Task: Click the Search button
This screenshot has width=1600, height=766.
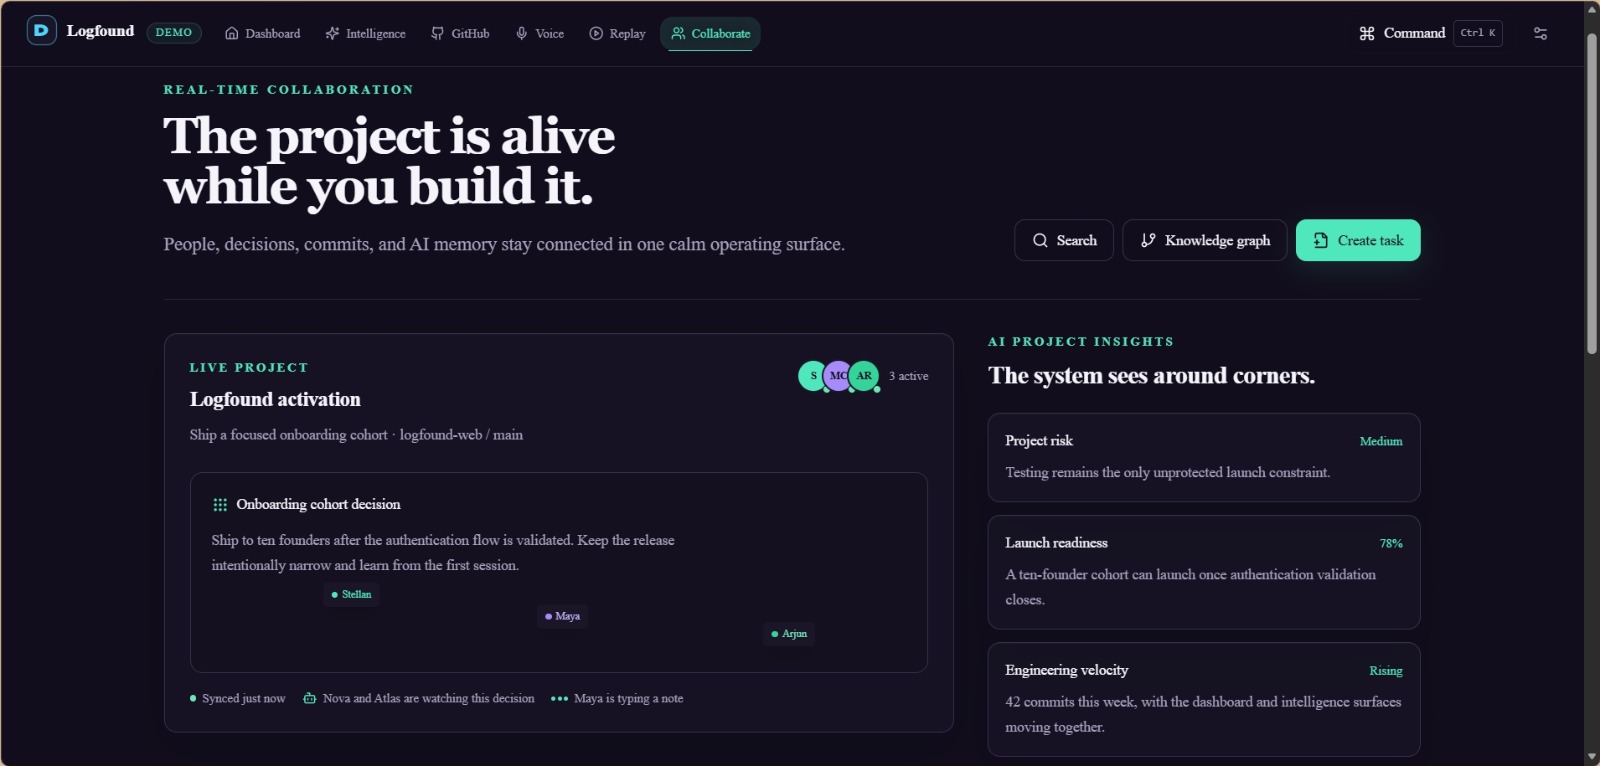Action: [x=1064, y=240]
